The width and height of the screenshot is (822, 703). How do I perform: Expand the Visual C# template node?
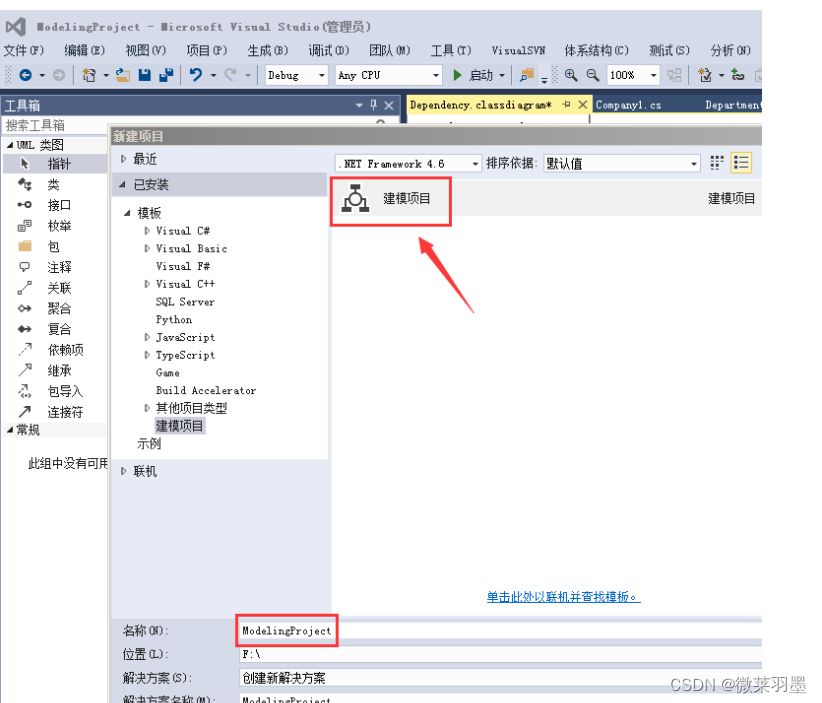(147, 231)
